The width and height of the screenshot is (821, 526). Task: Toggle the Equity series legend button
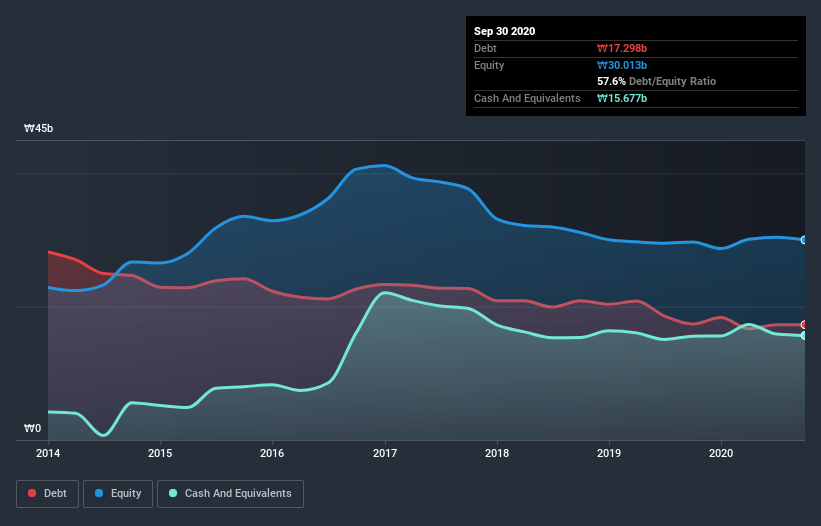click(x=118, y=494)
